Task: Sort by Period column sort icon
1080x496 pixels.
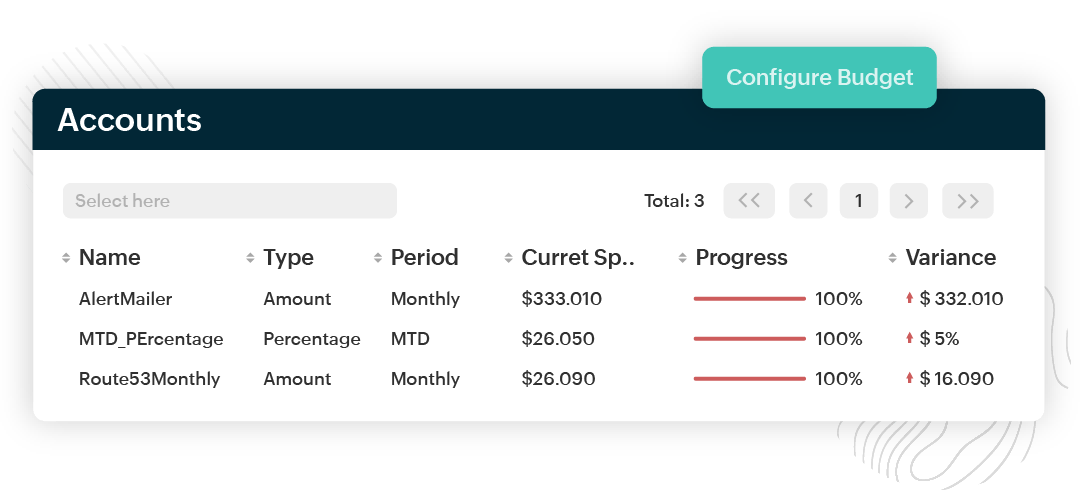Action: point(378,258)
